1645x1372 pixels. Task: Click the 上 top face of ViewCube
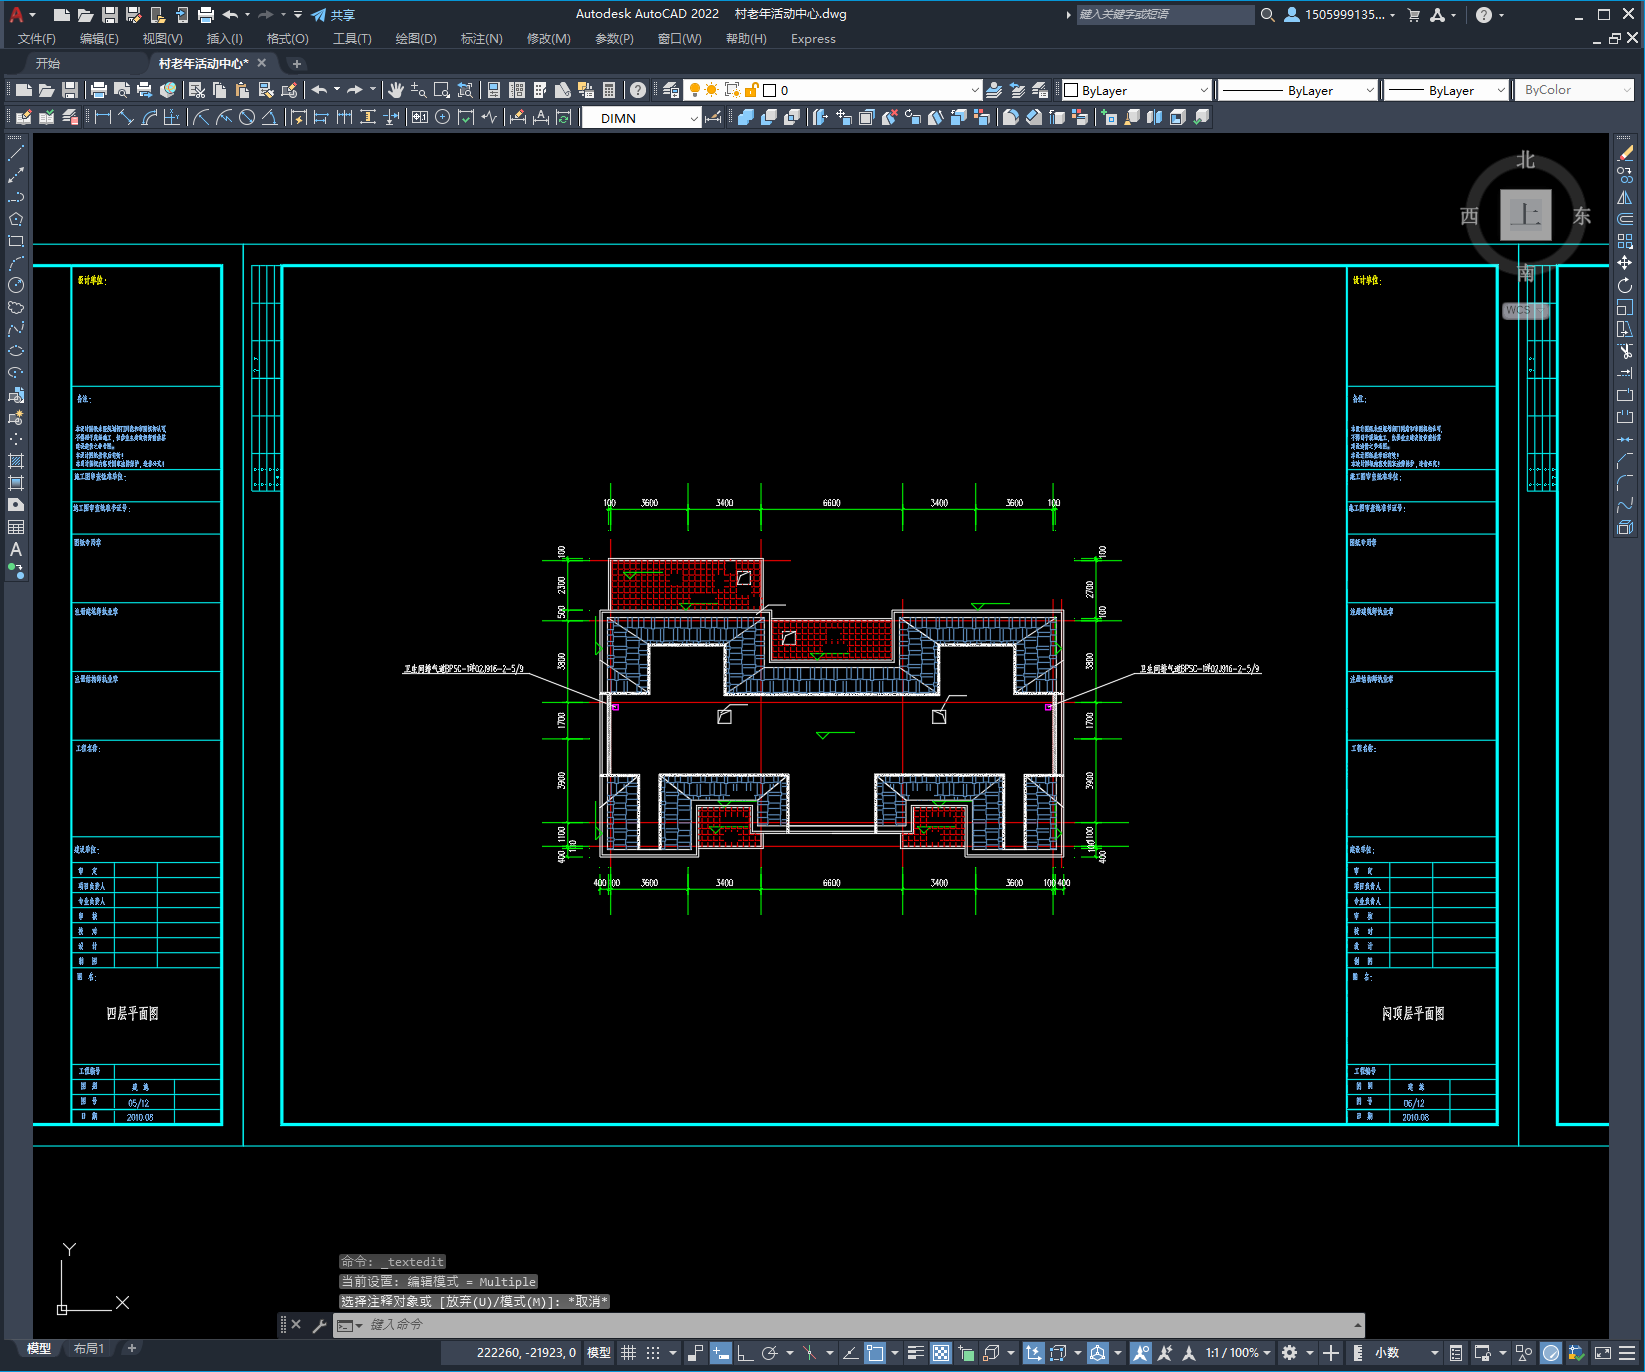[1525, 215]
